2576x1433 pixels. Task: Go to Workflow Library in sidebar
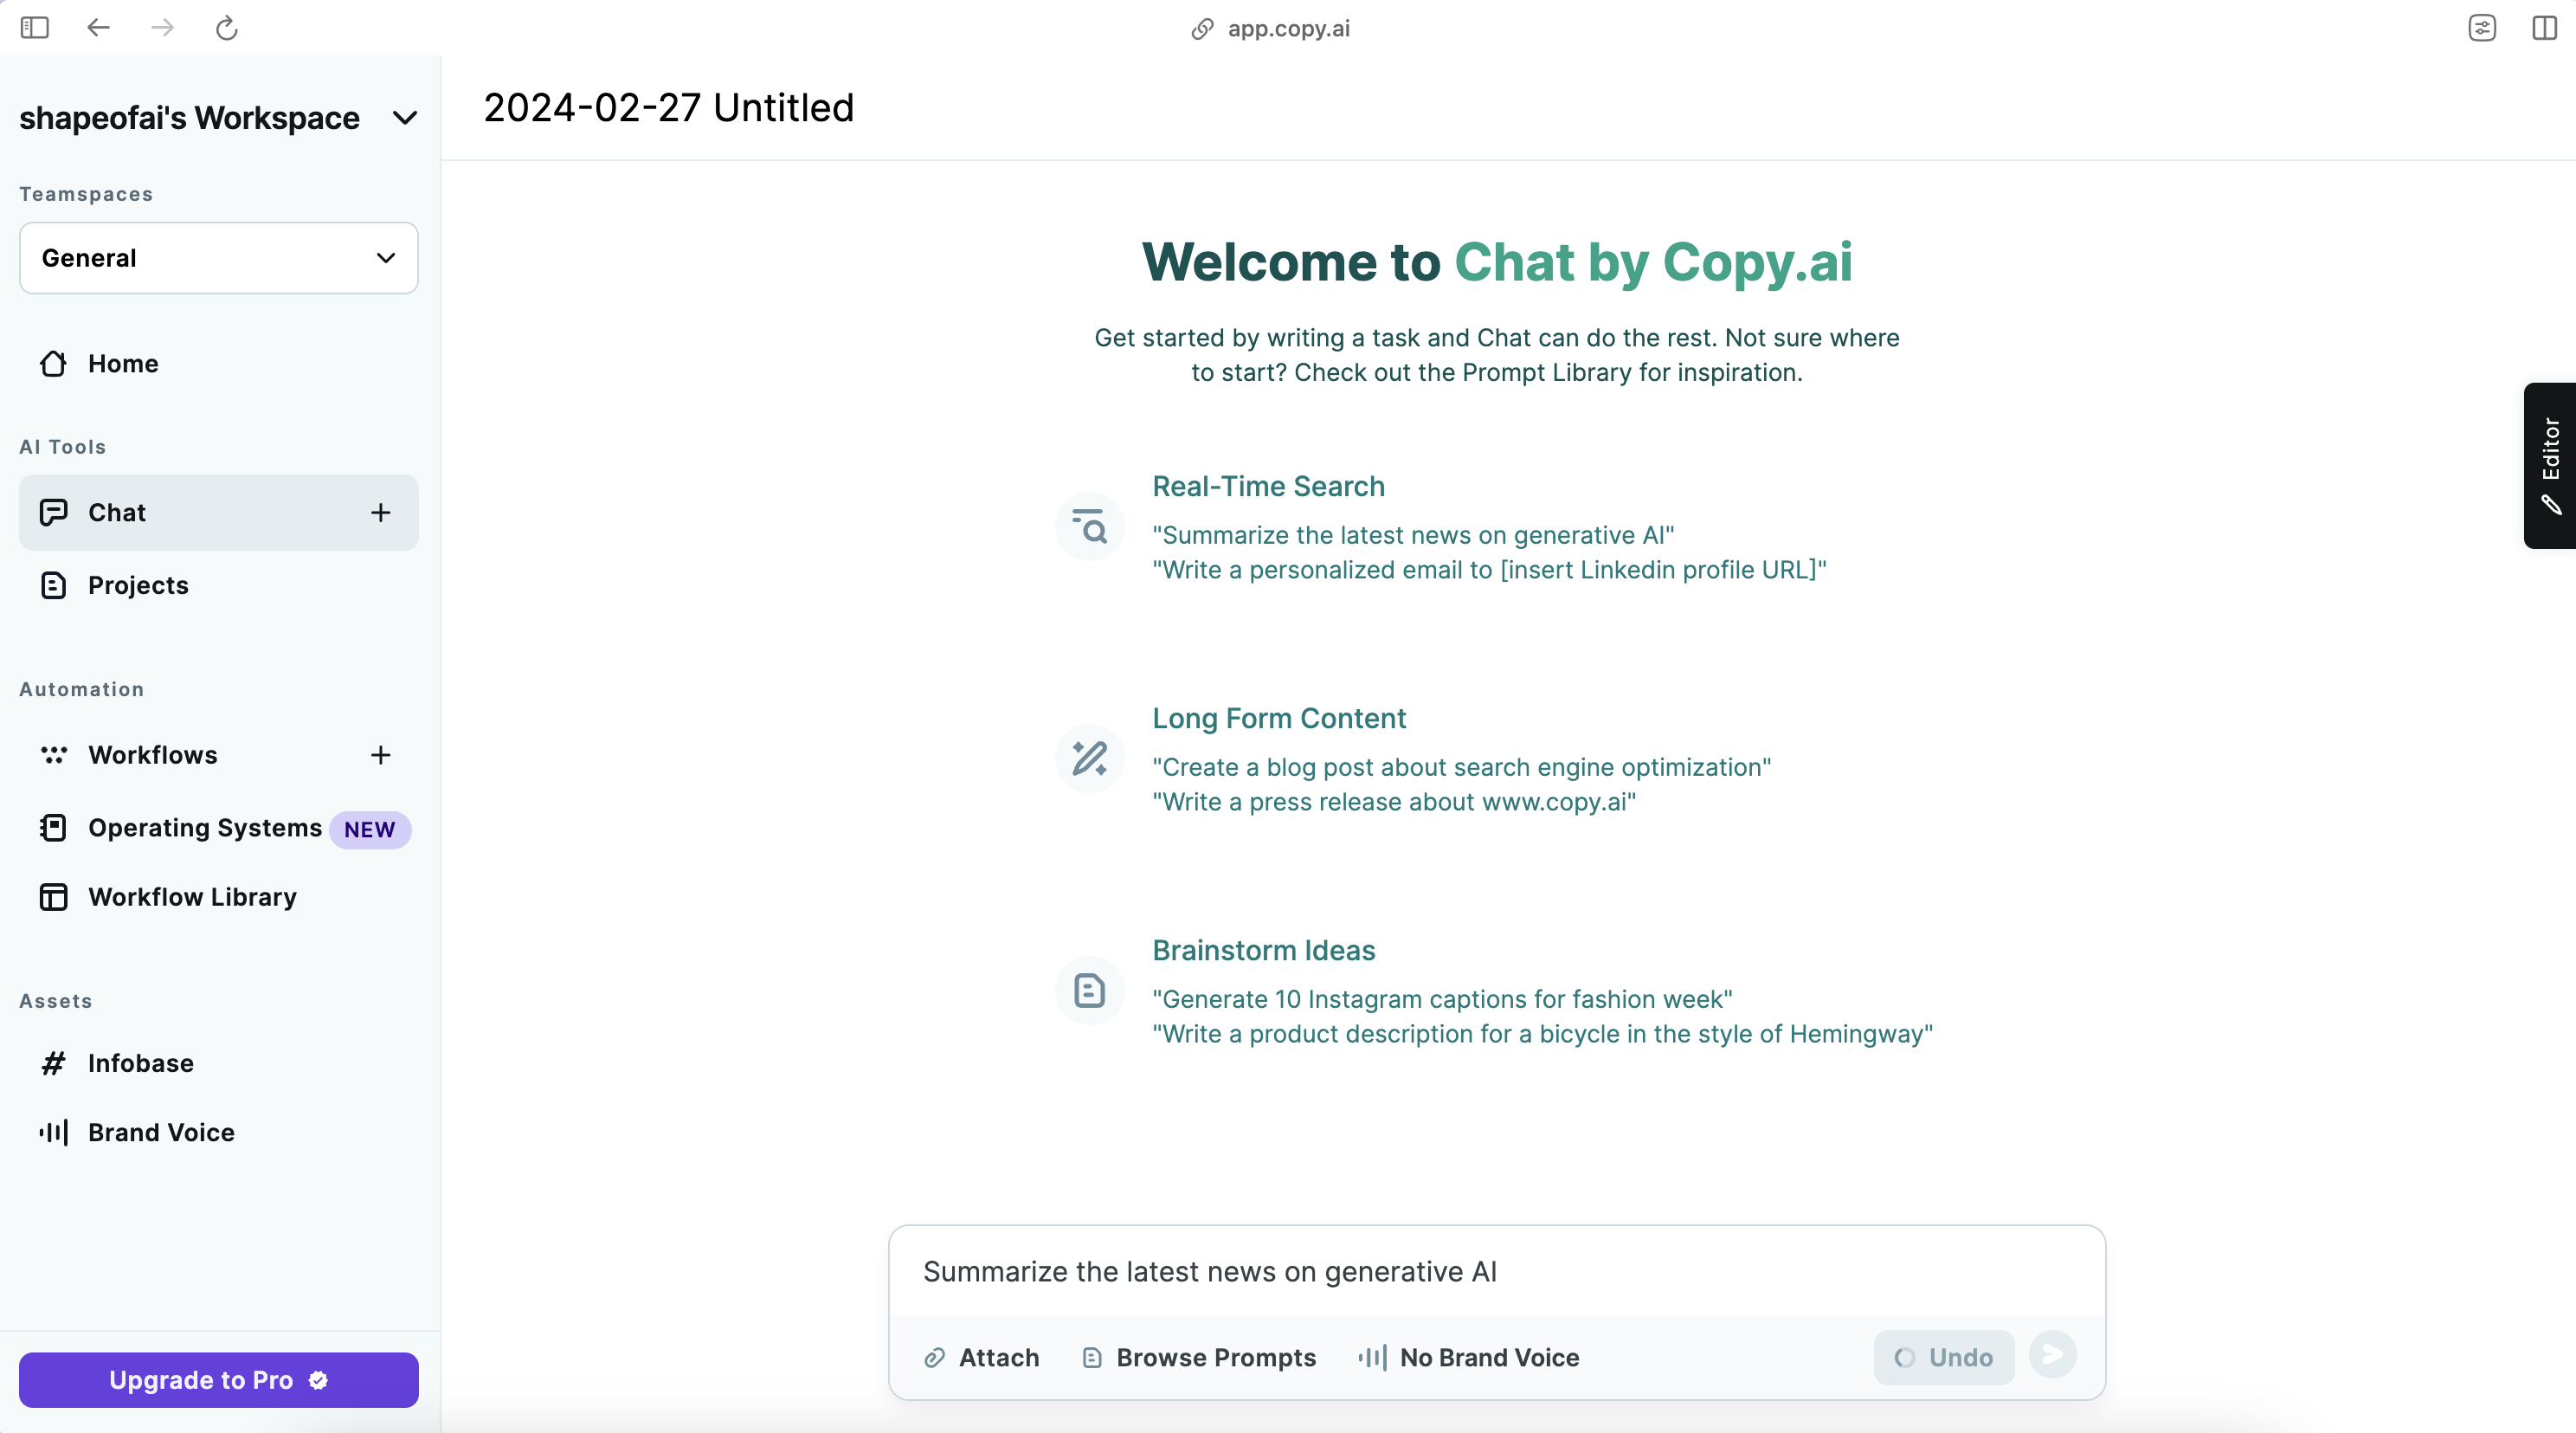click(x=192, y=897)
